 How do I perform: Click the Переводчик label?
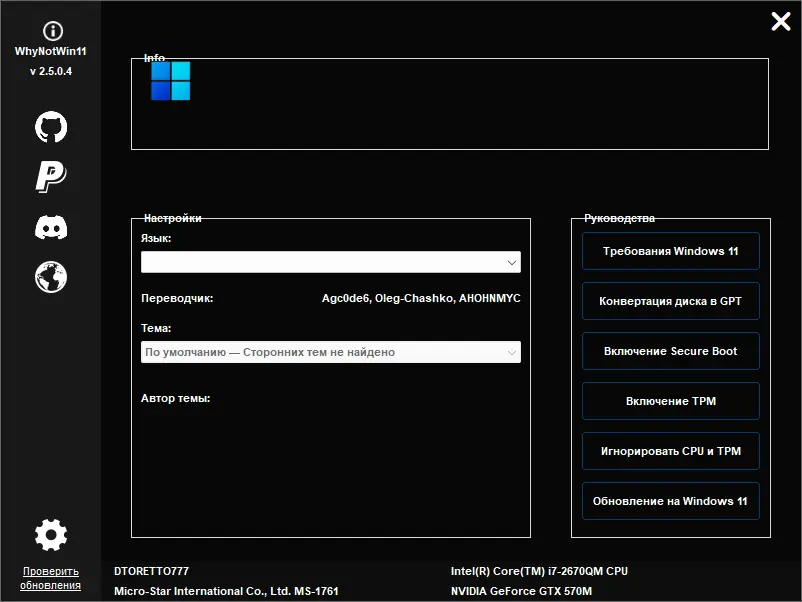[177, 298]
